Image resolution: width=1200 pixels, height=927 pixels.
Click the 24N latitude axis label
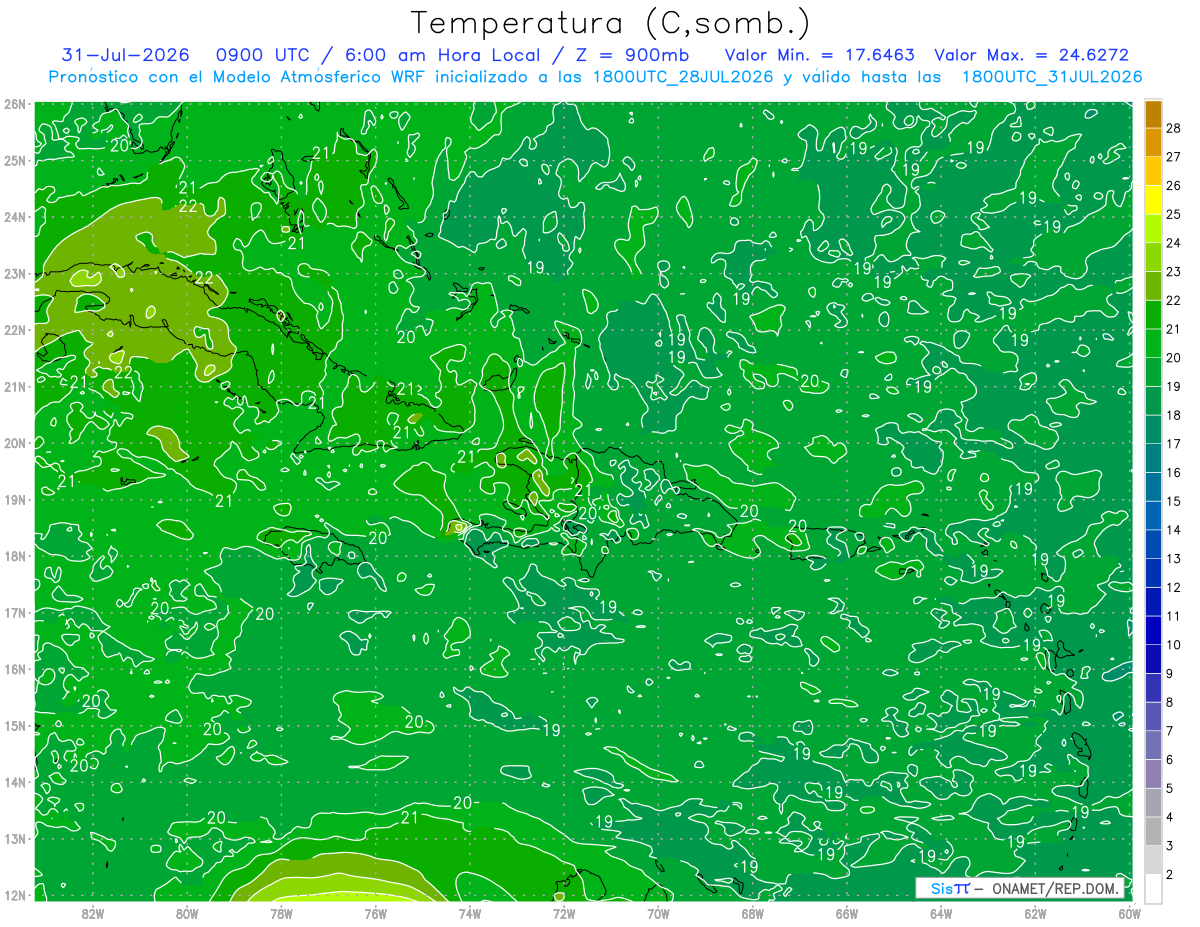(x=14, y=217)
